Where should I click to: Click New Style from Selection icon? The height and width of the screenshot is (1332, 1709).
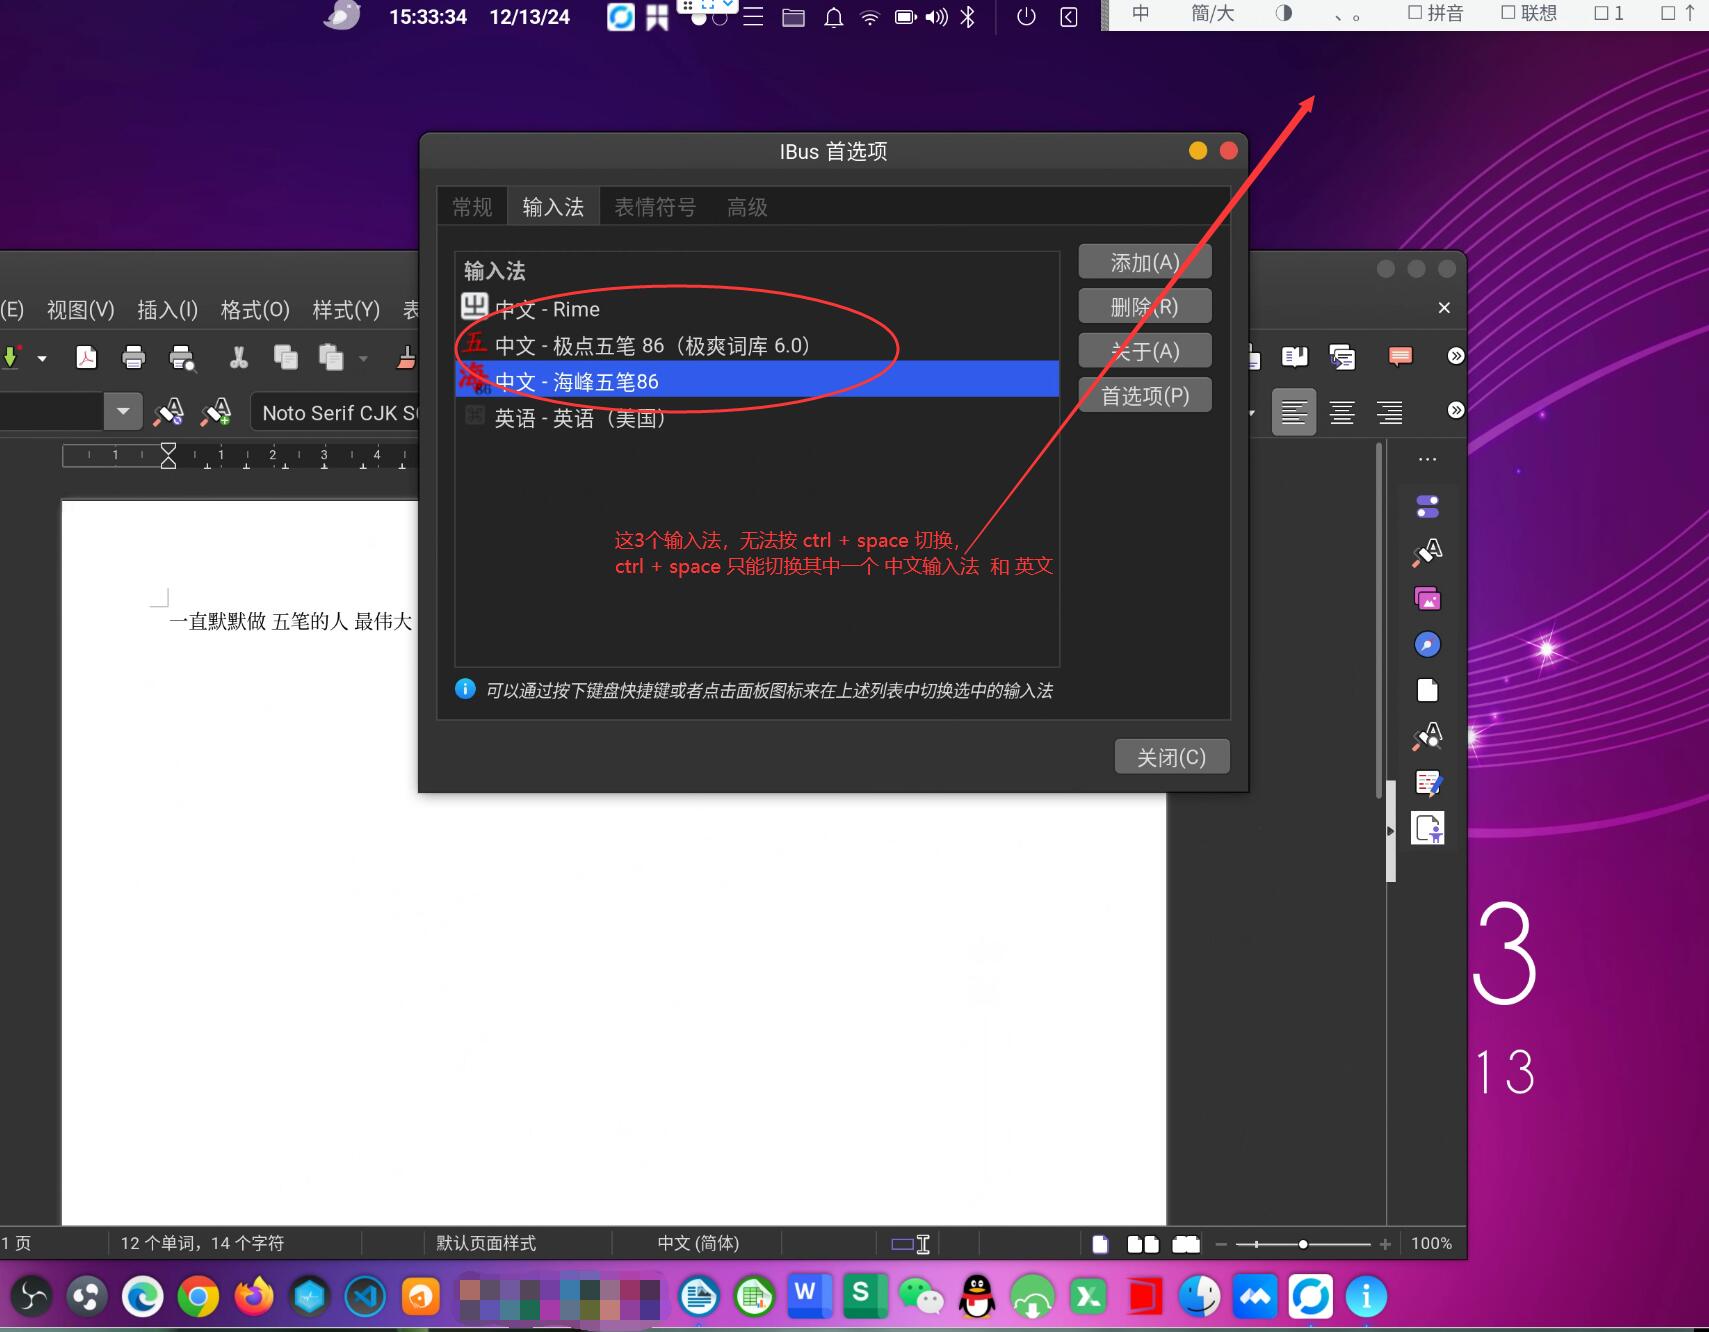click(x=216, y=411)
